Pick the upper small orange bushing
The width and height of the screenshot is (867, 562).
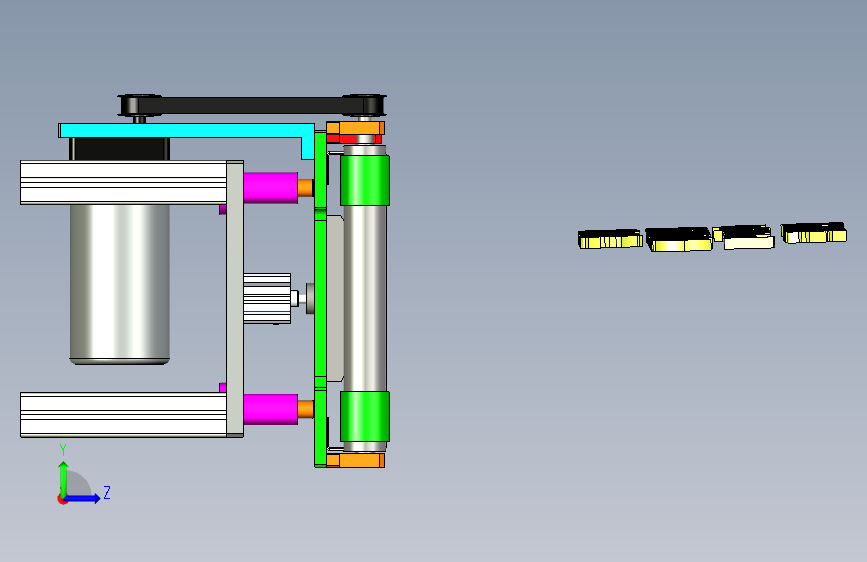pyautogui.click(x=306, y=188)
